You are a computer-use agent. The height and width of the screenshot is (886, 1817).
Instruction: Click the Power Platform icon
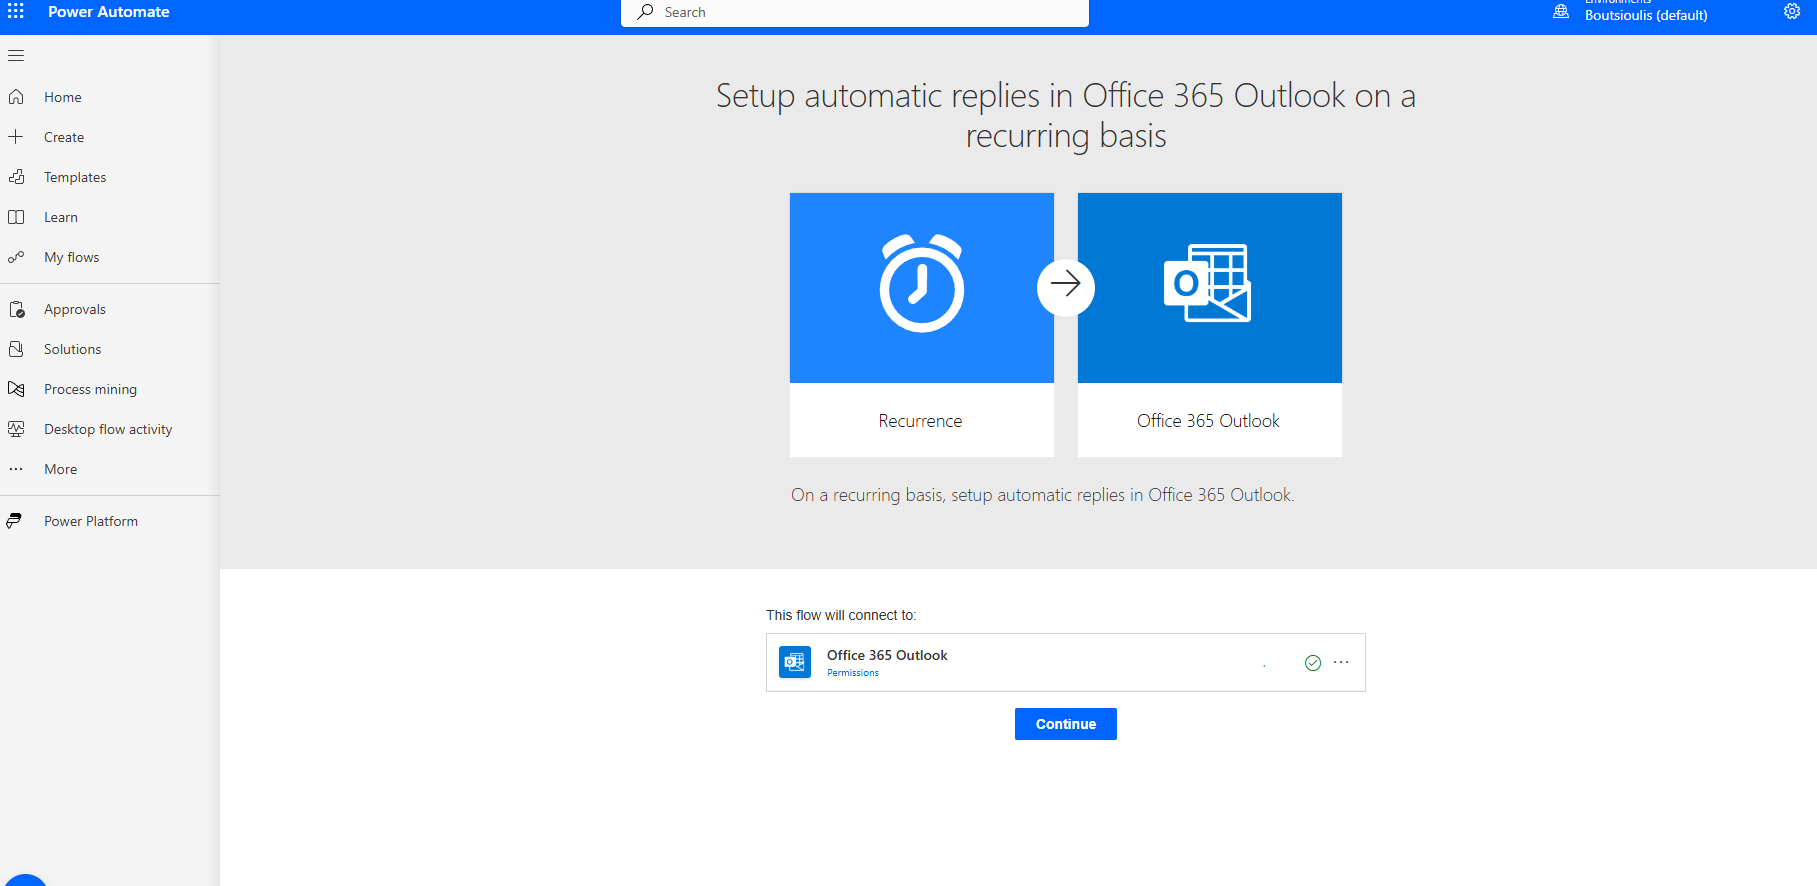[14, 521]
